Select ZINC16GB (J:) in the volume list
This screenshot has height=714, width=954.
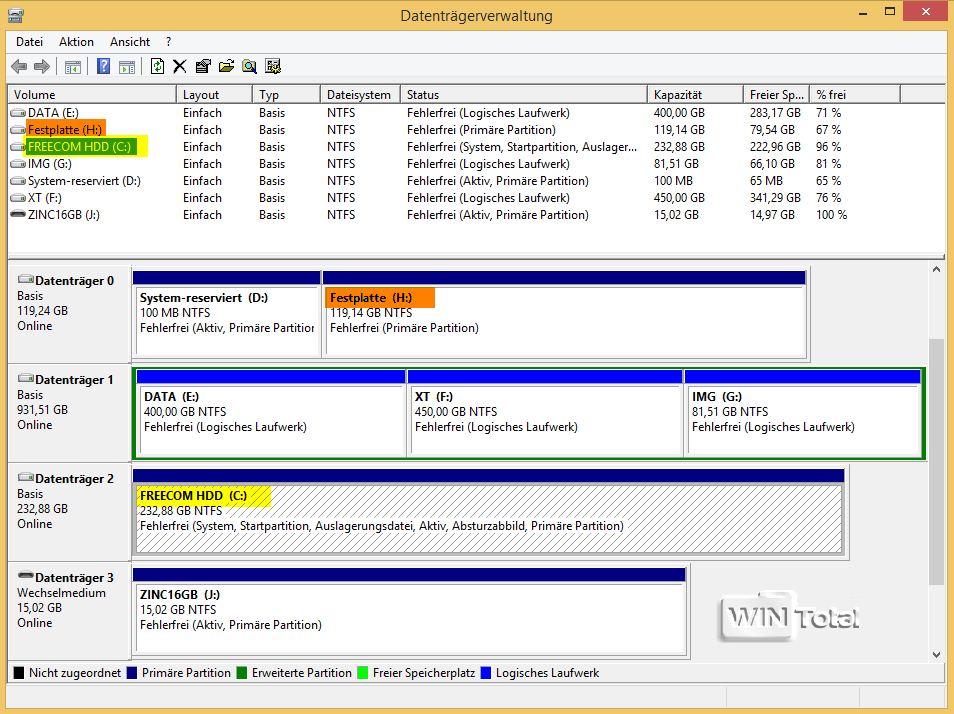point(63,215)
